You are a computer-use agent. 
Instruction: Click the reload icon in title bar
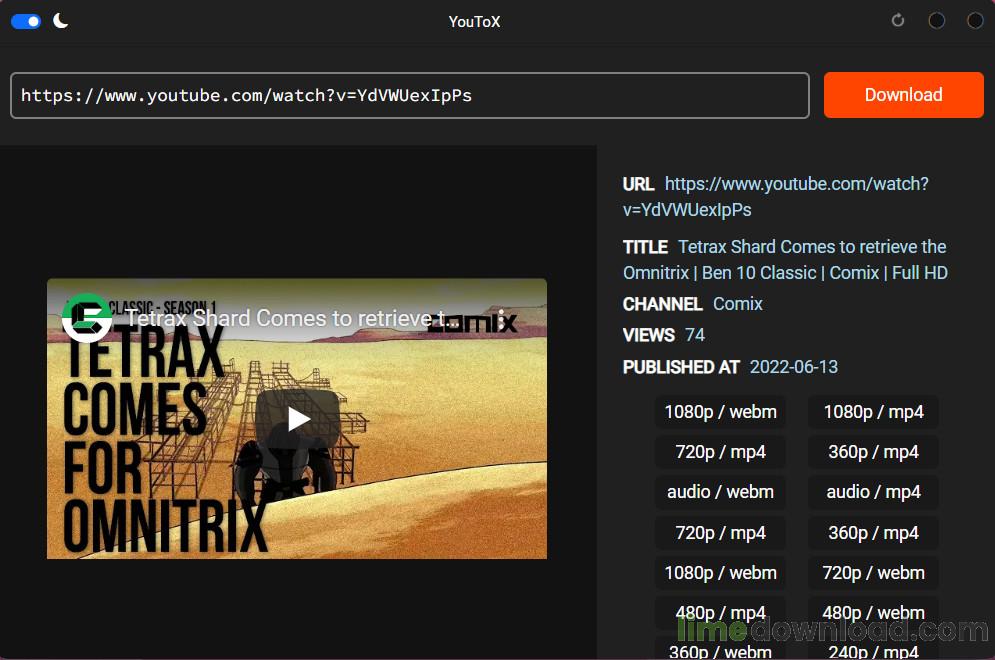tap(897, 20)
